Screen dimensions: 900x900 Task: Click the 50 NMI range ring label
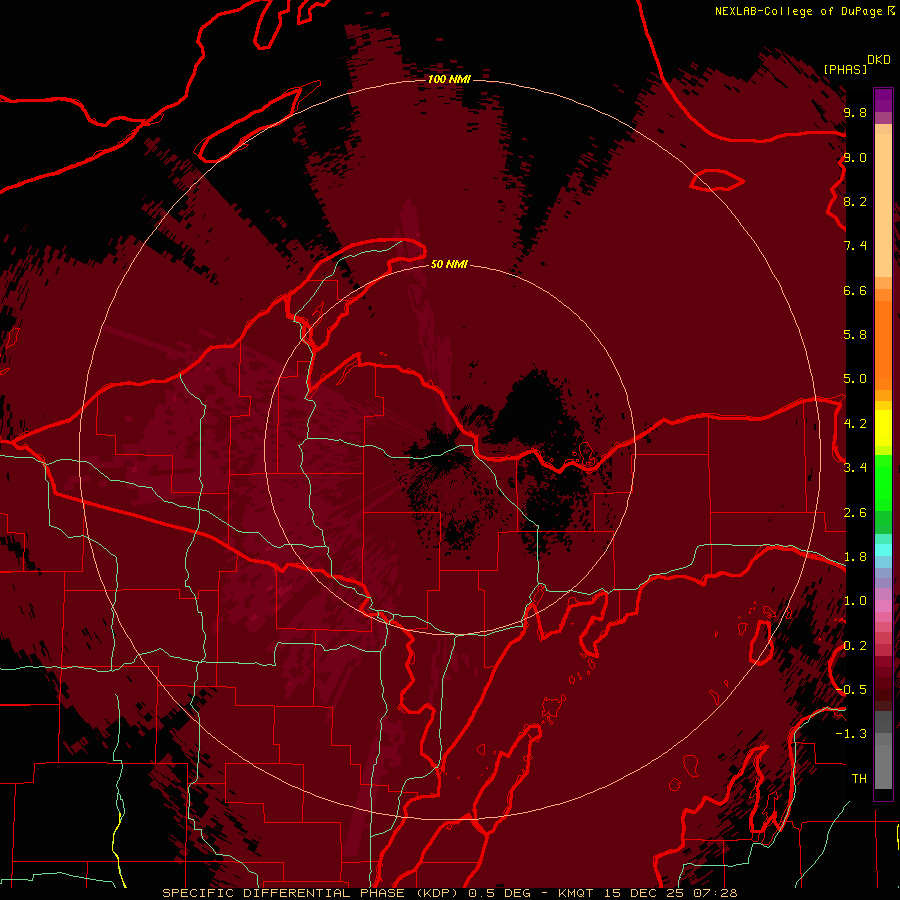click(x=449, y=264)
